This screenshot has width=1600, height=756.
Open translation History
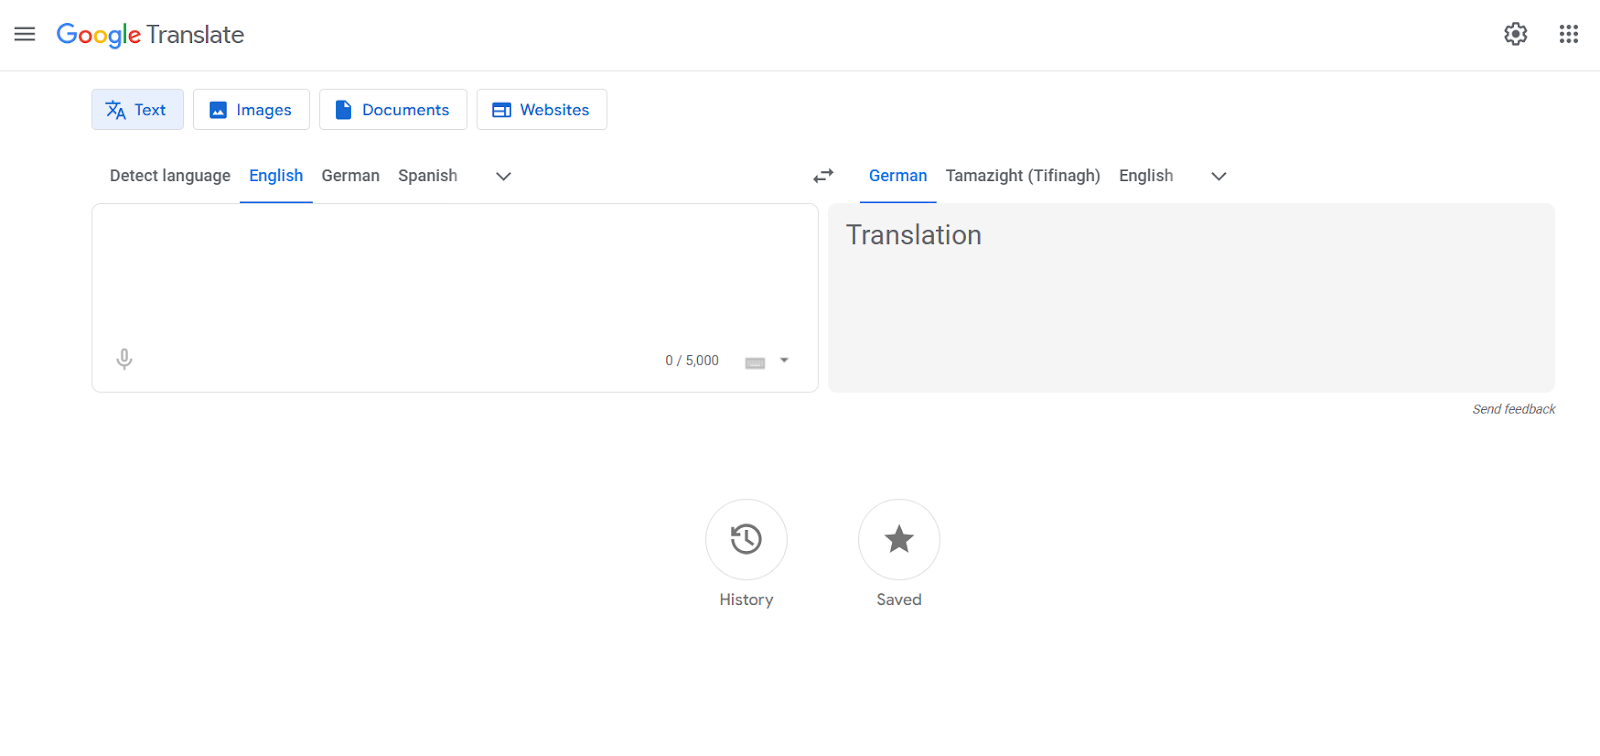(x=746, y=540)
